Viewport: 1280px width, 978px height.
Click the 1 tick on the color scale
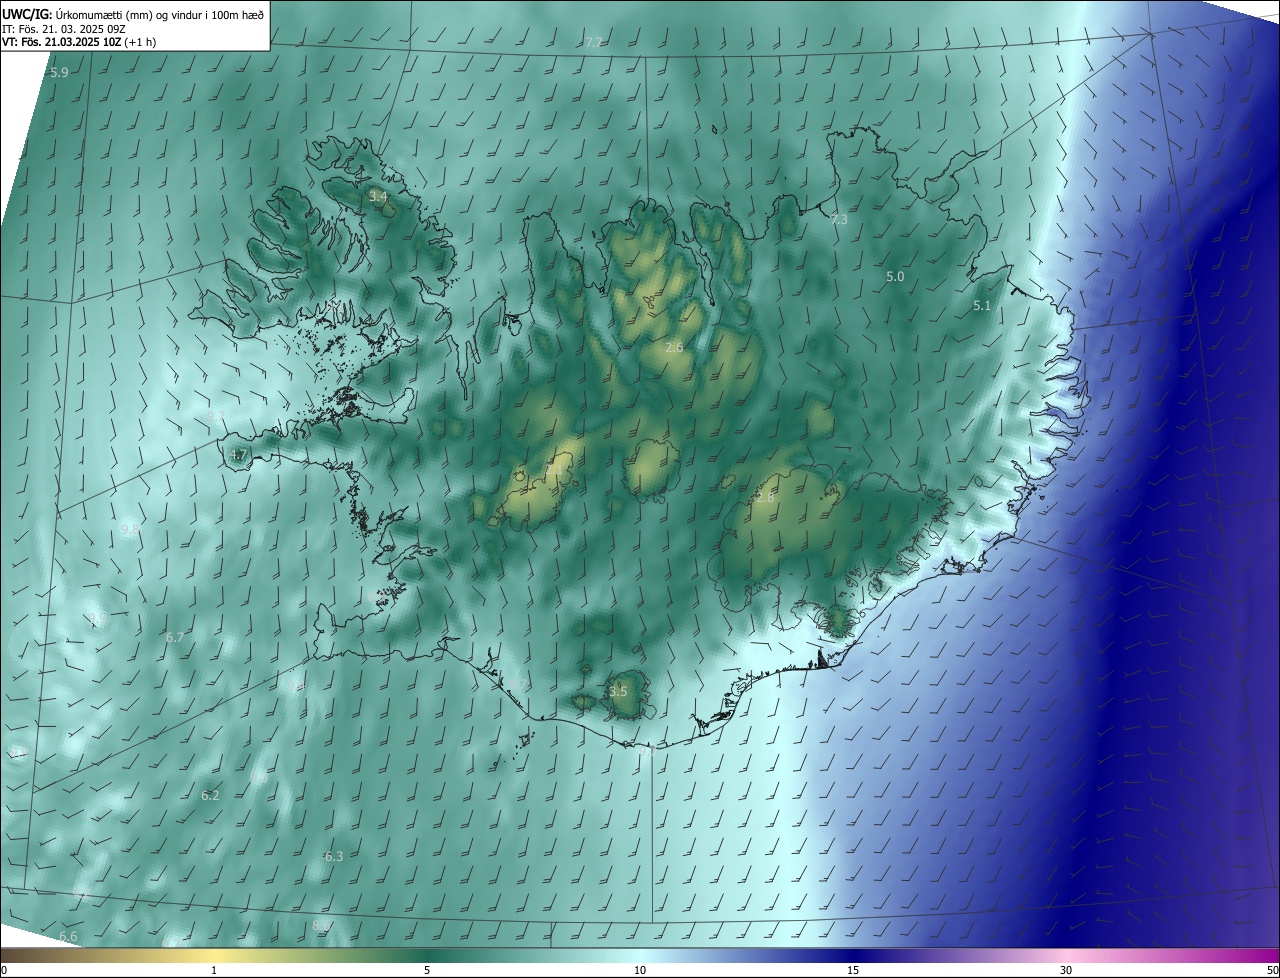214,970
